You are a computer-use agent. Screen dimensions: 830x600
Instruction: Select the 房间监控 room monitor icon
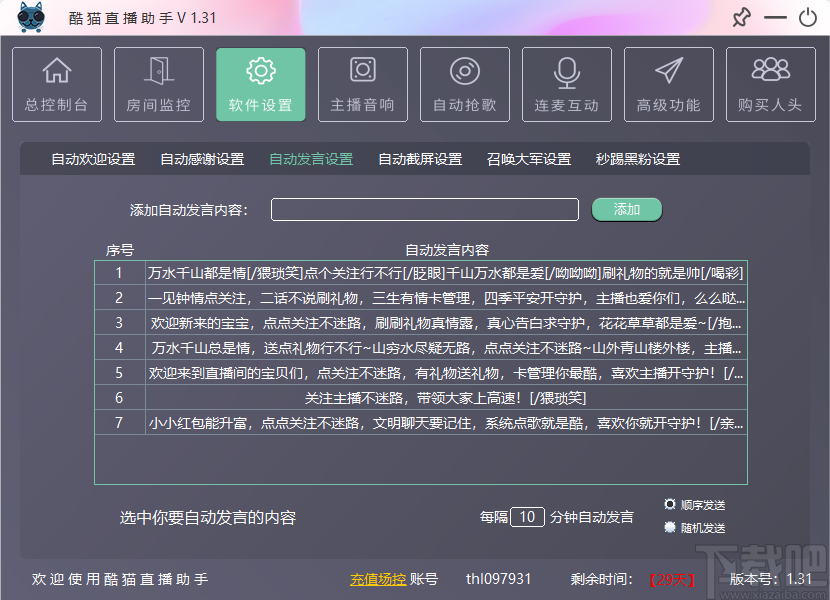(158, 84)
